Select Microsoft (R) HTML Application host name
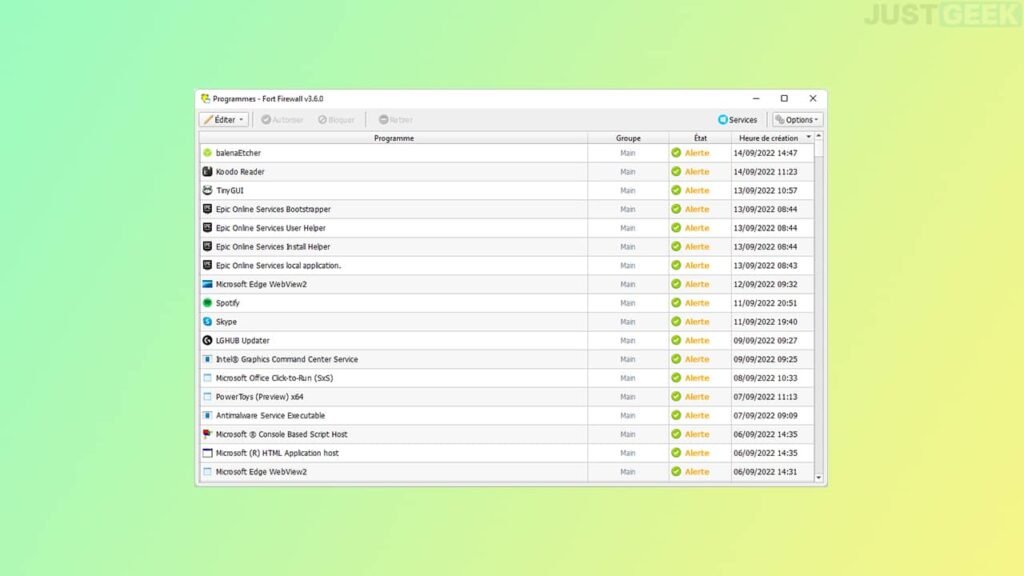1024x576 pixels. (x=278, y=453)
